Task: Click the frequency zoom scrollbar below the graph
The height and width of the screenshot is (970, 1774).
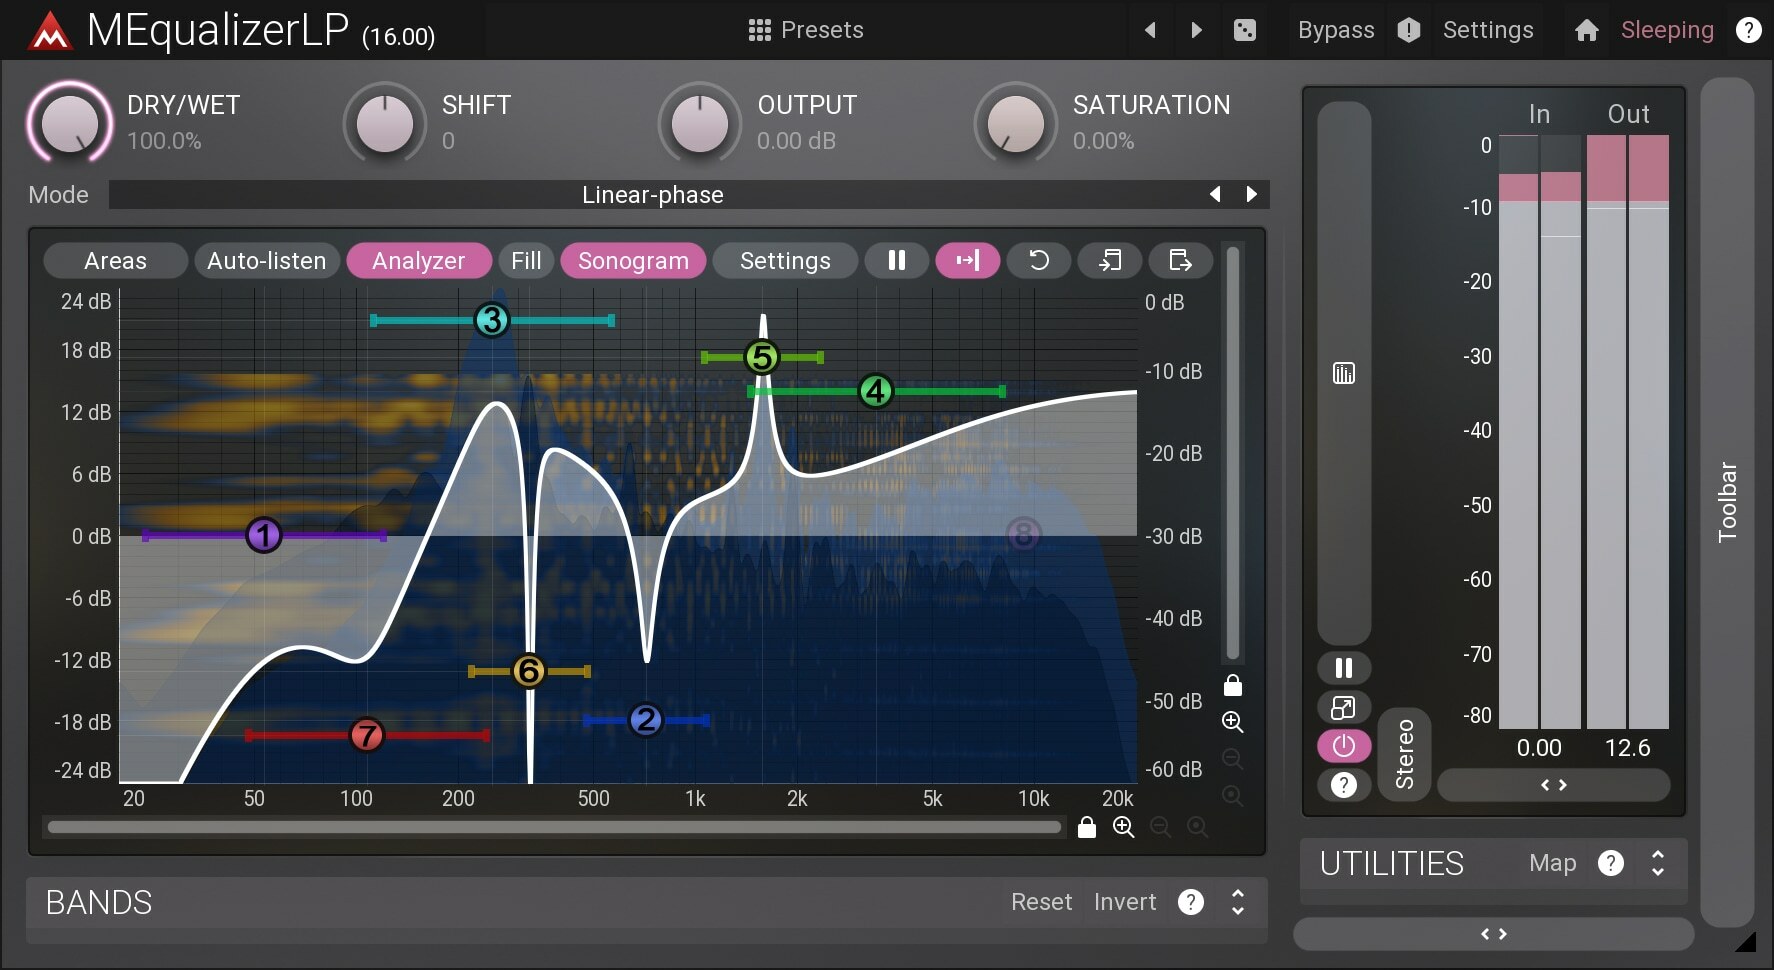Action: pos(553,827)
